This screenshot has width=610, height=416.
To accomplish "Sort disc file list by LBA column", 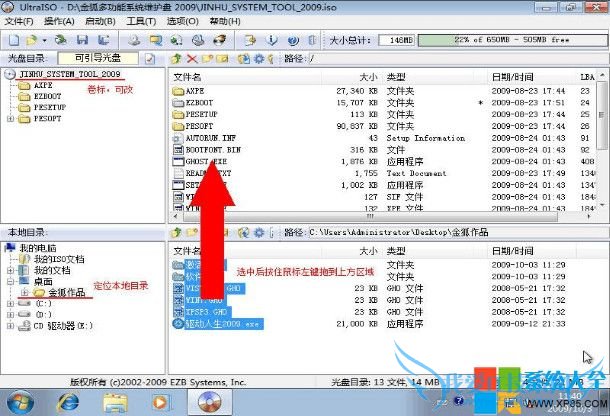I will coord(587,77).
